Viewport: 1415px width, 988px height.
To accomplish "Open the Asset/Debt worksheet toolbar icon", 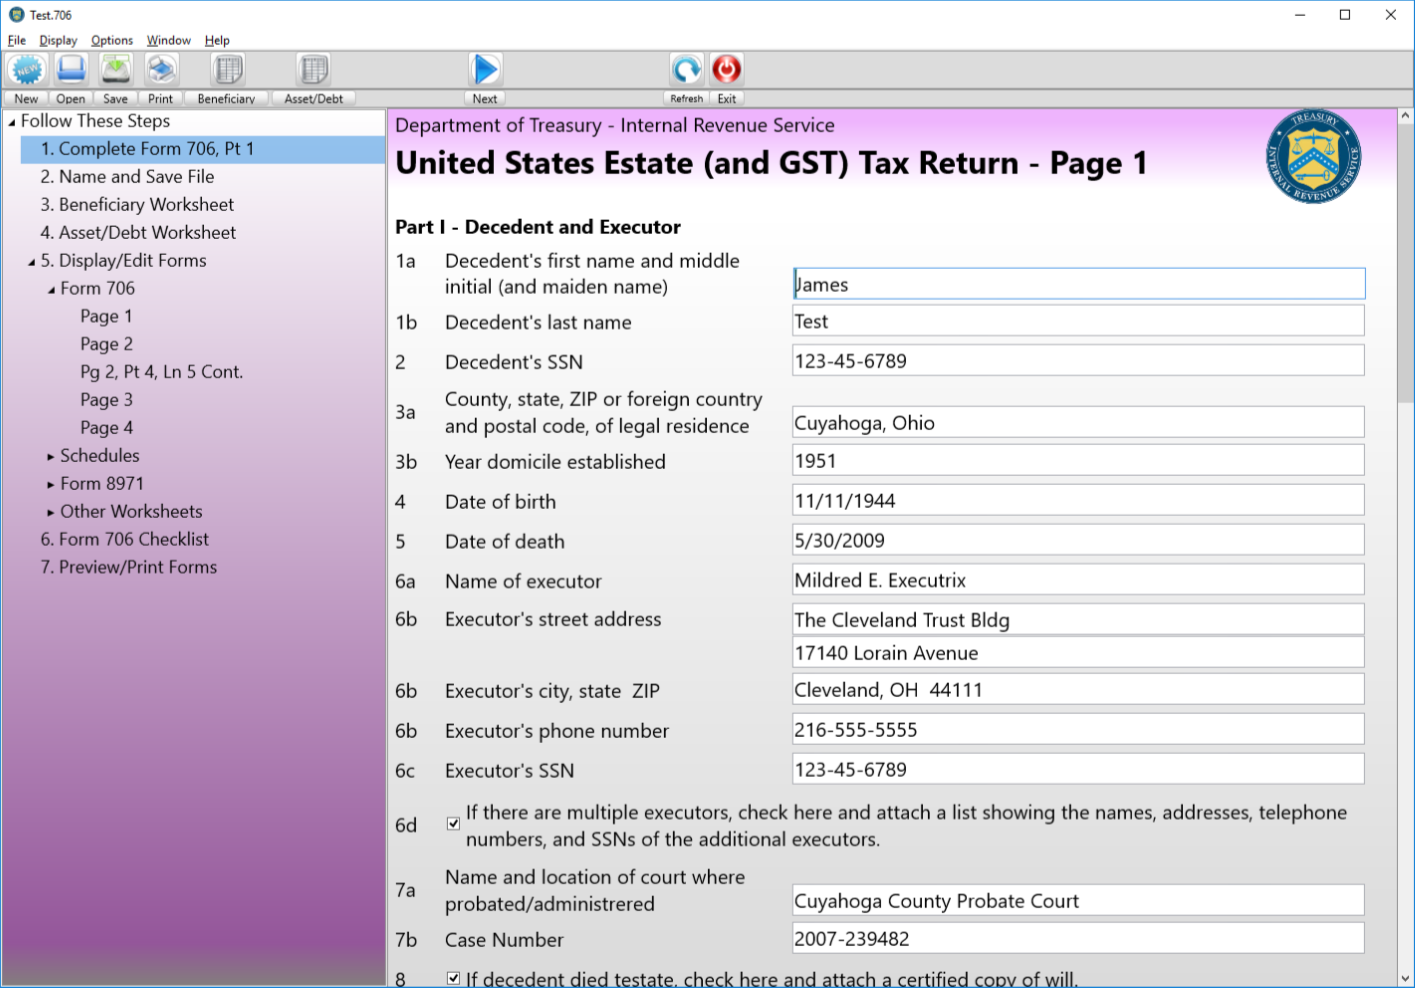I will [x=314, y=69].
